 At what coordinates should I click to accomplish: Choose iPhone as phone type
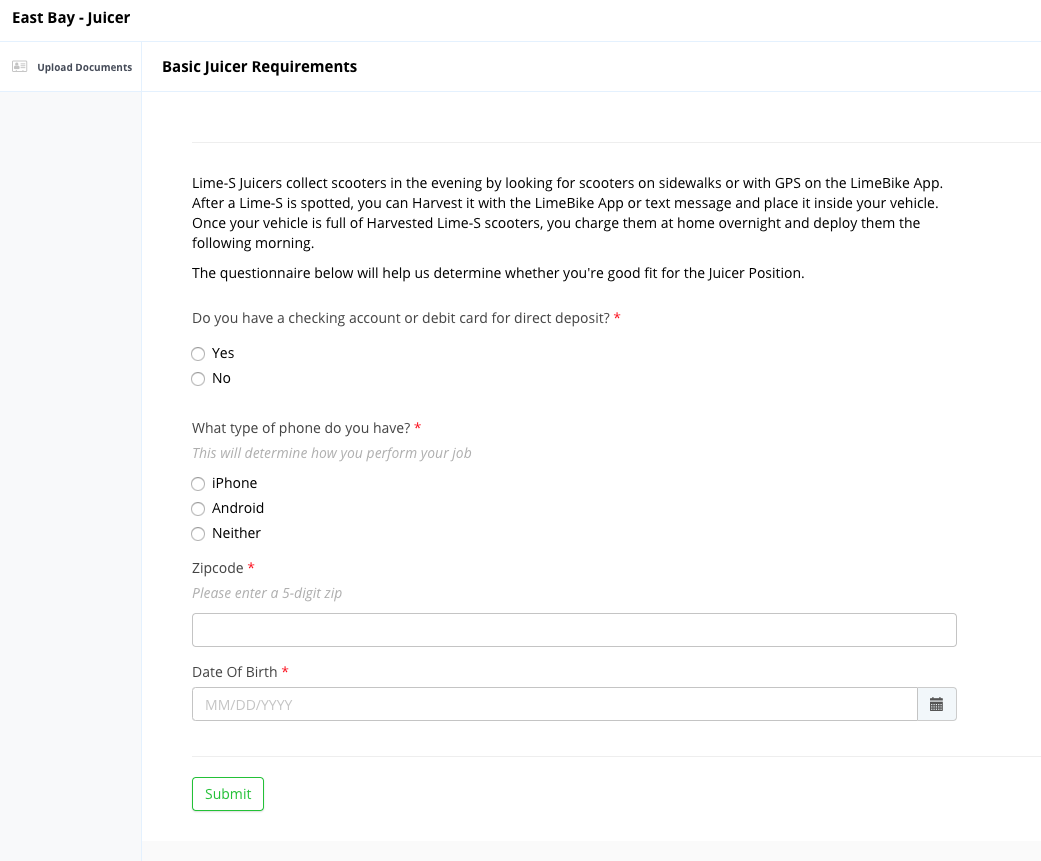coord(198,484)
